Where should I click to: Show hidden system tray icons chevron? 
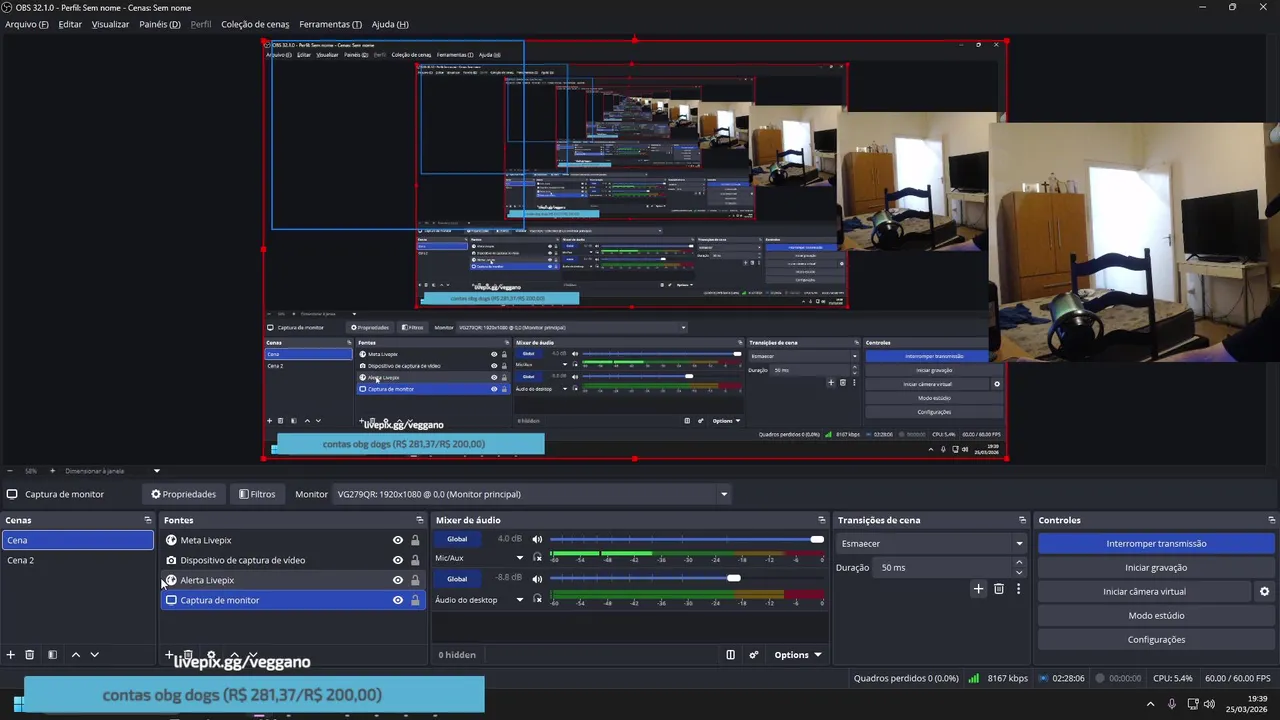[1150, 704]
